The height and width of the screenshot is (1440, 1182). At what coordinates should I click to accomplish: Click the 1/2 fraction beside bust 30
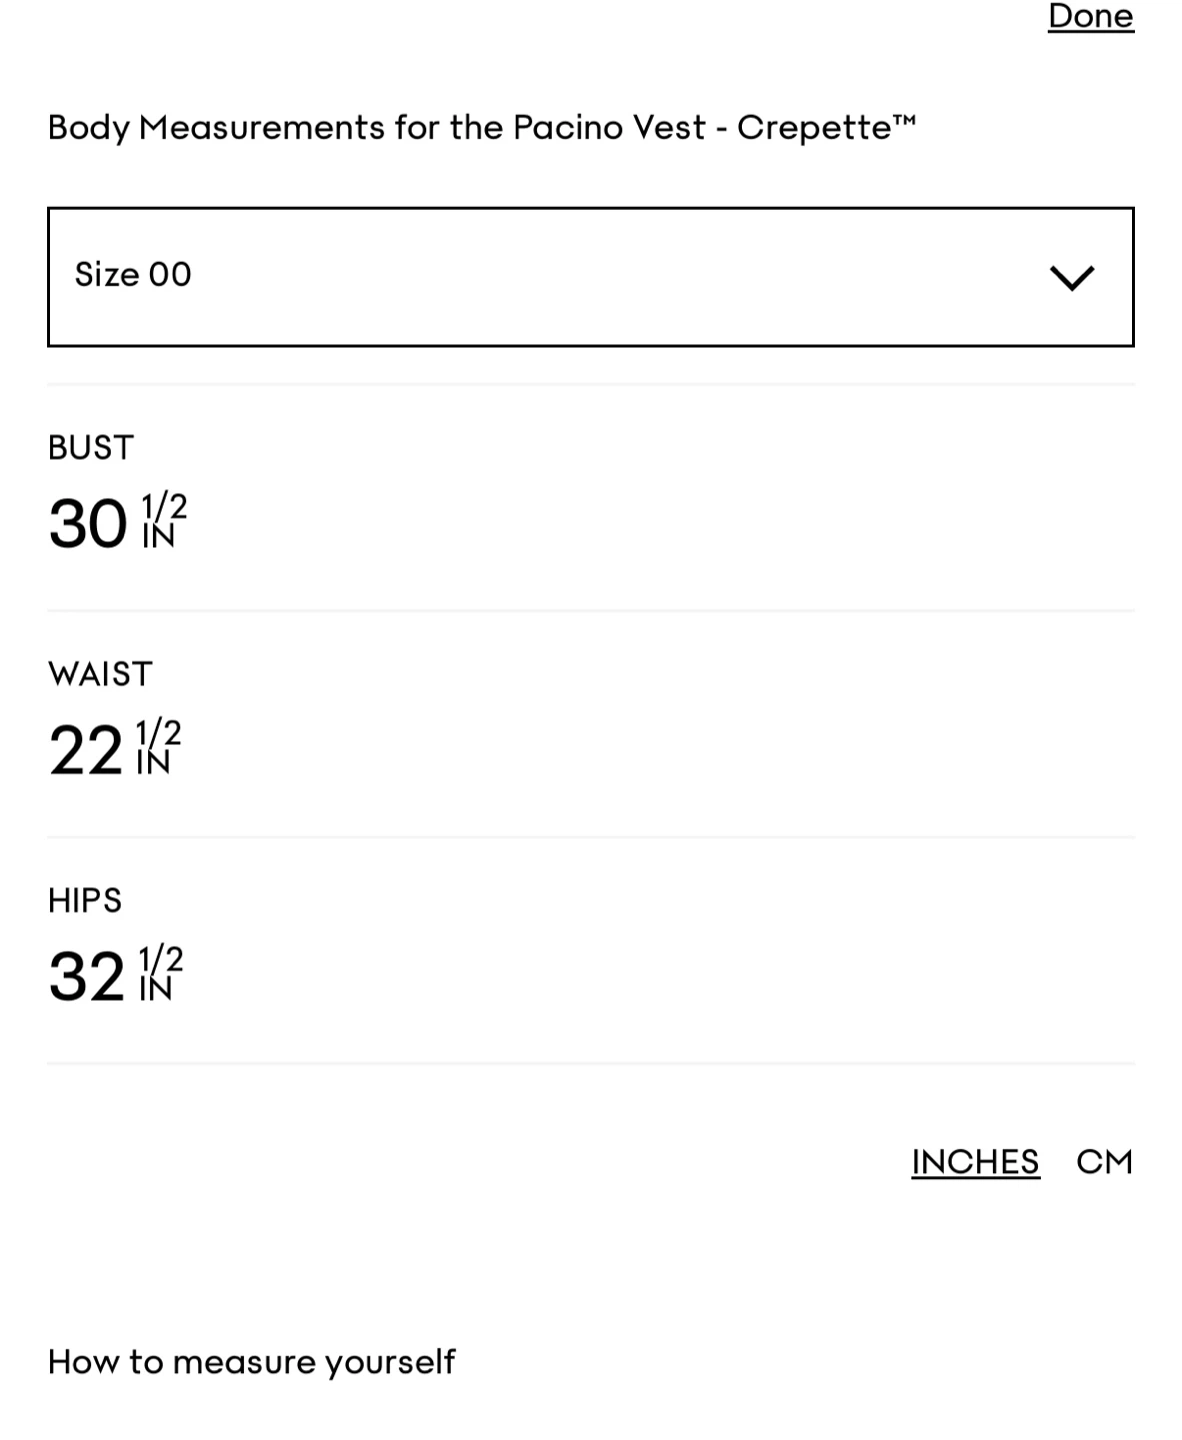(x=165, y=508)
